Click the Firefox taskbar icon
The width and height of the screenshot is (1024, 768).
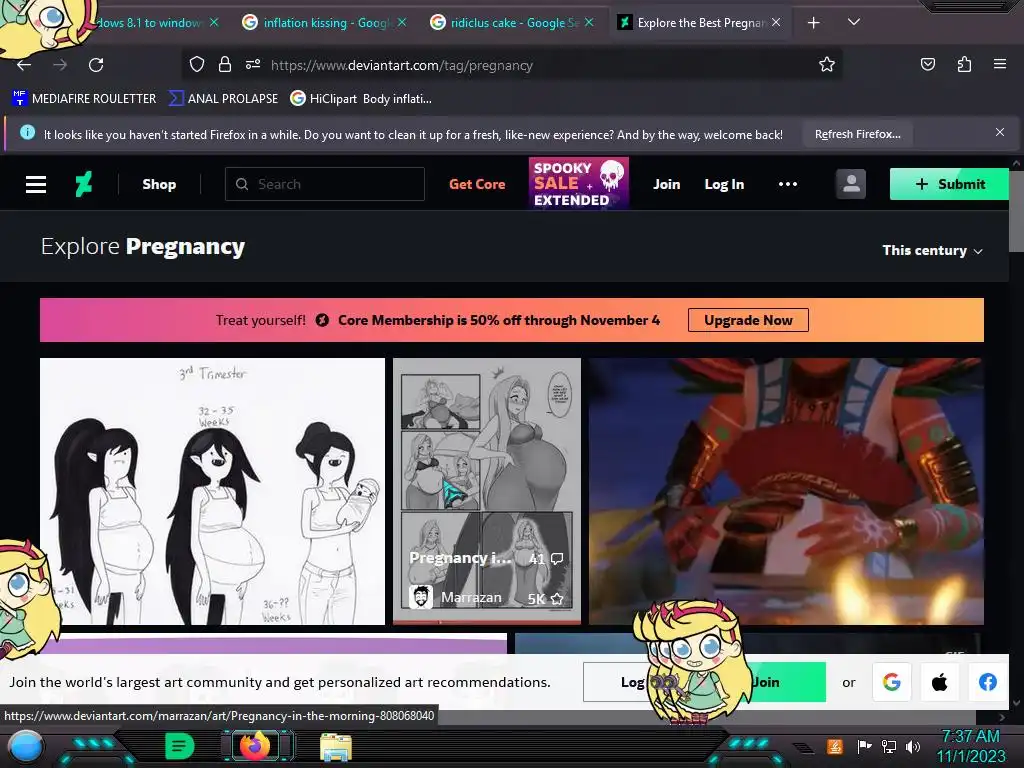pyautogui.click(x=255, y=745)
